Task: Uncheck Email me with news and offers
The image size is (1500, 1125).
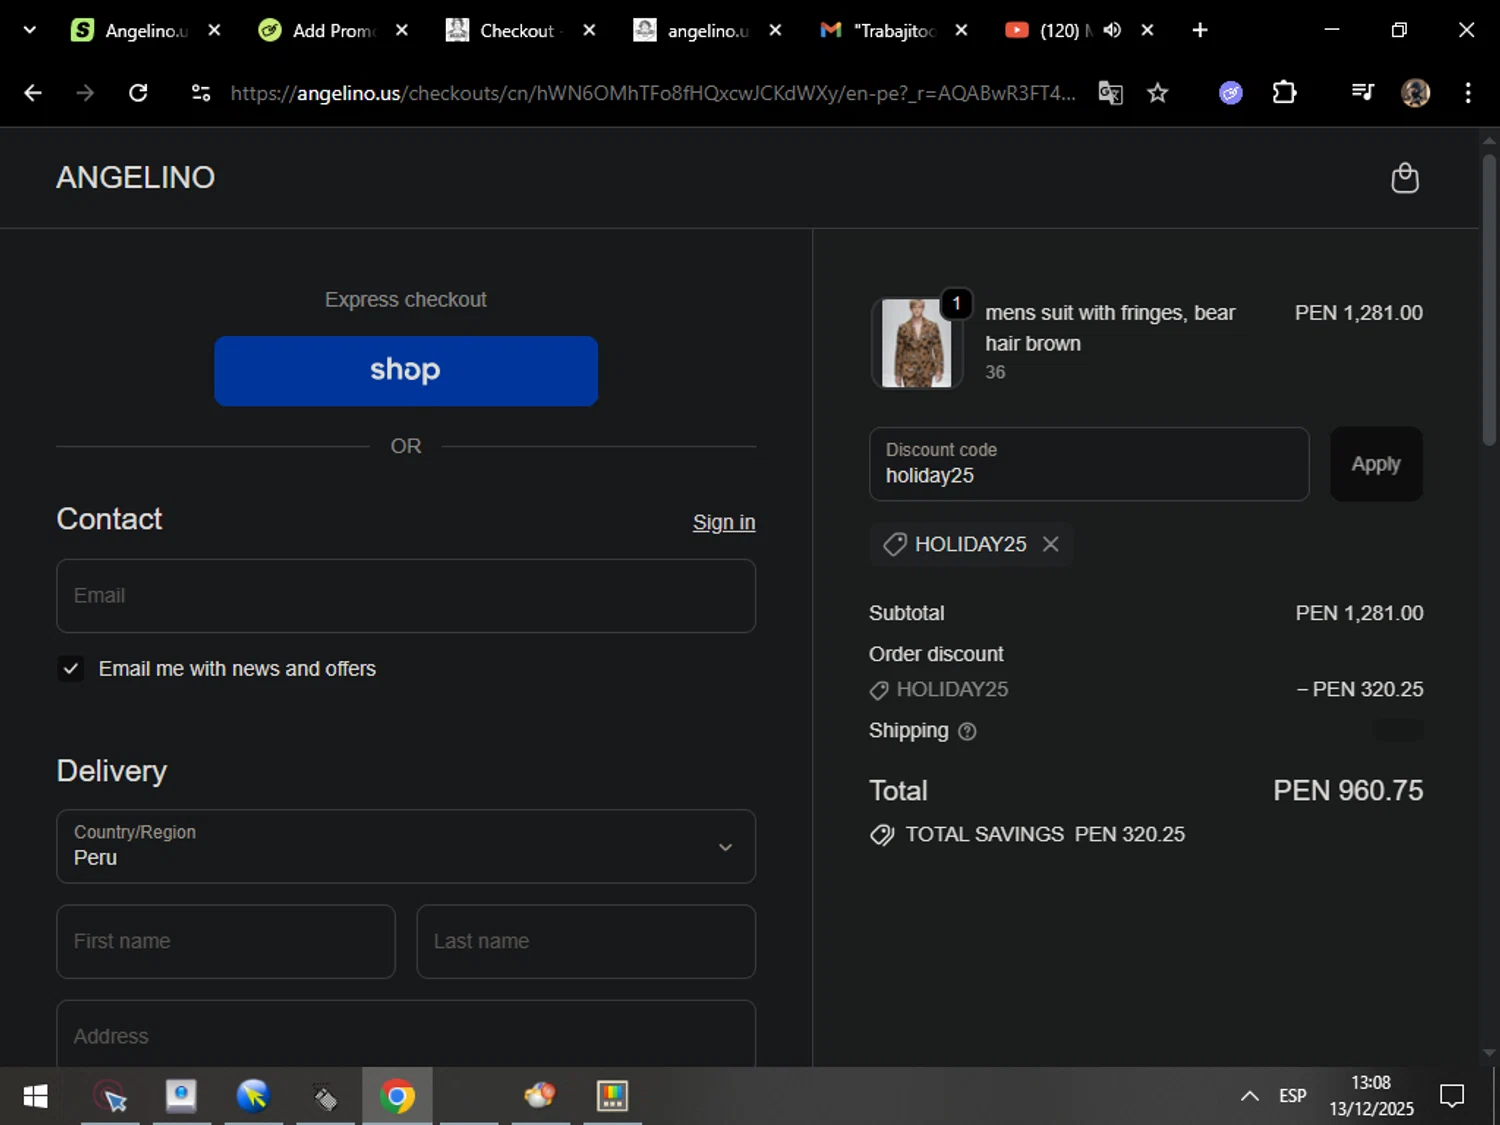Action: (x=71, y=669)
